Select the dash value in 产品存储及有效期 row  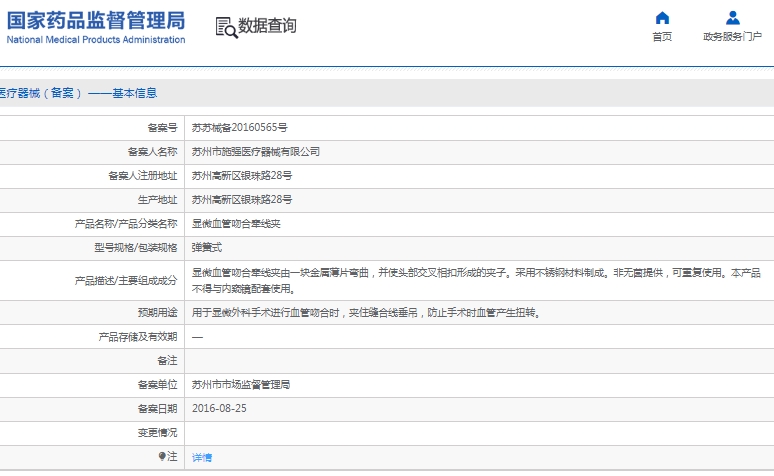point(197,337)
